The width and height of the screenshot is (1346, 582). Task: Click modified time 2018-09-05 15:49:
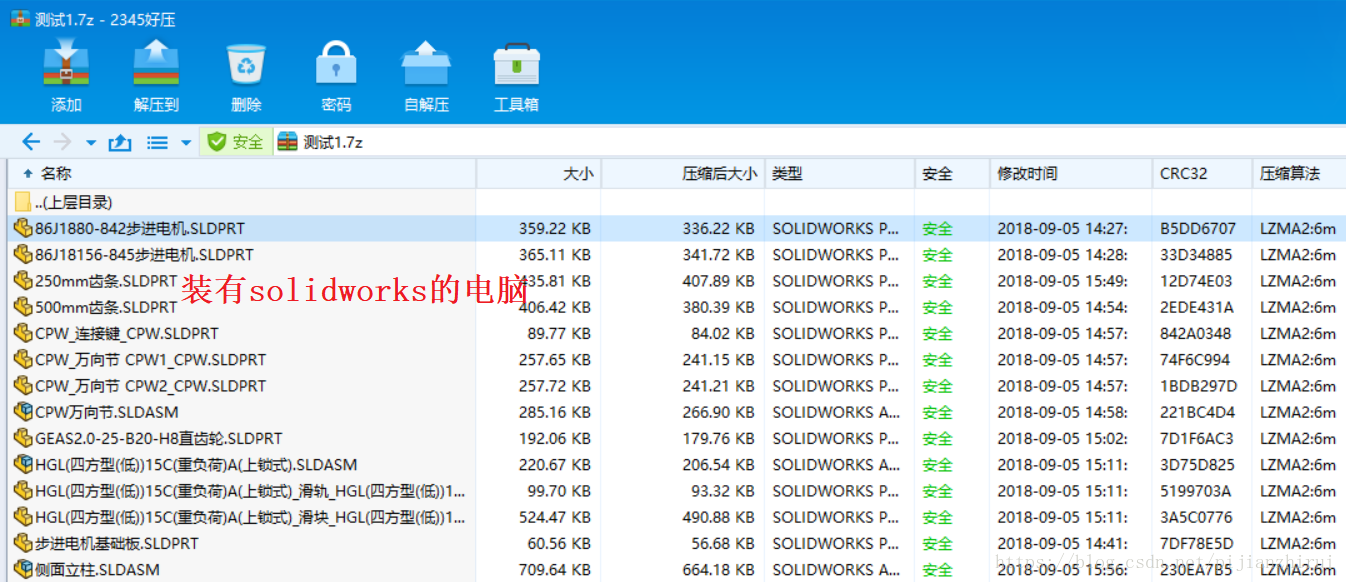point(1062,281)
